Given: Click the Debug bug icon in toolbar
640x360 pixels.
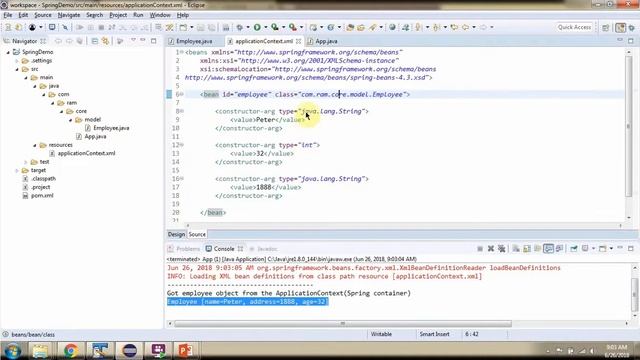Looking at the screenshot, I should (240, 27).
